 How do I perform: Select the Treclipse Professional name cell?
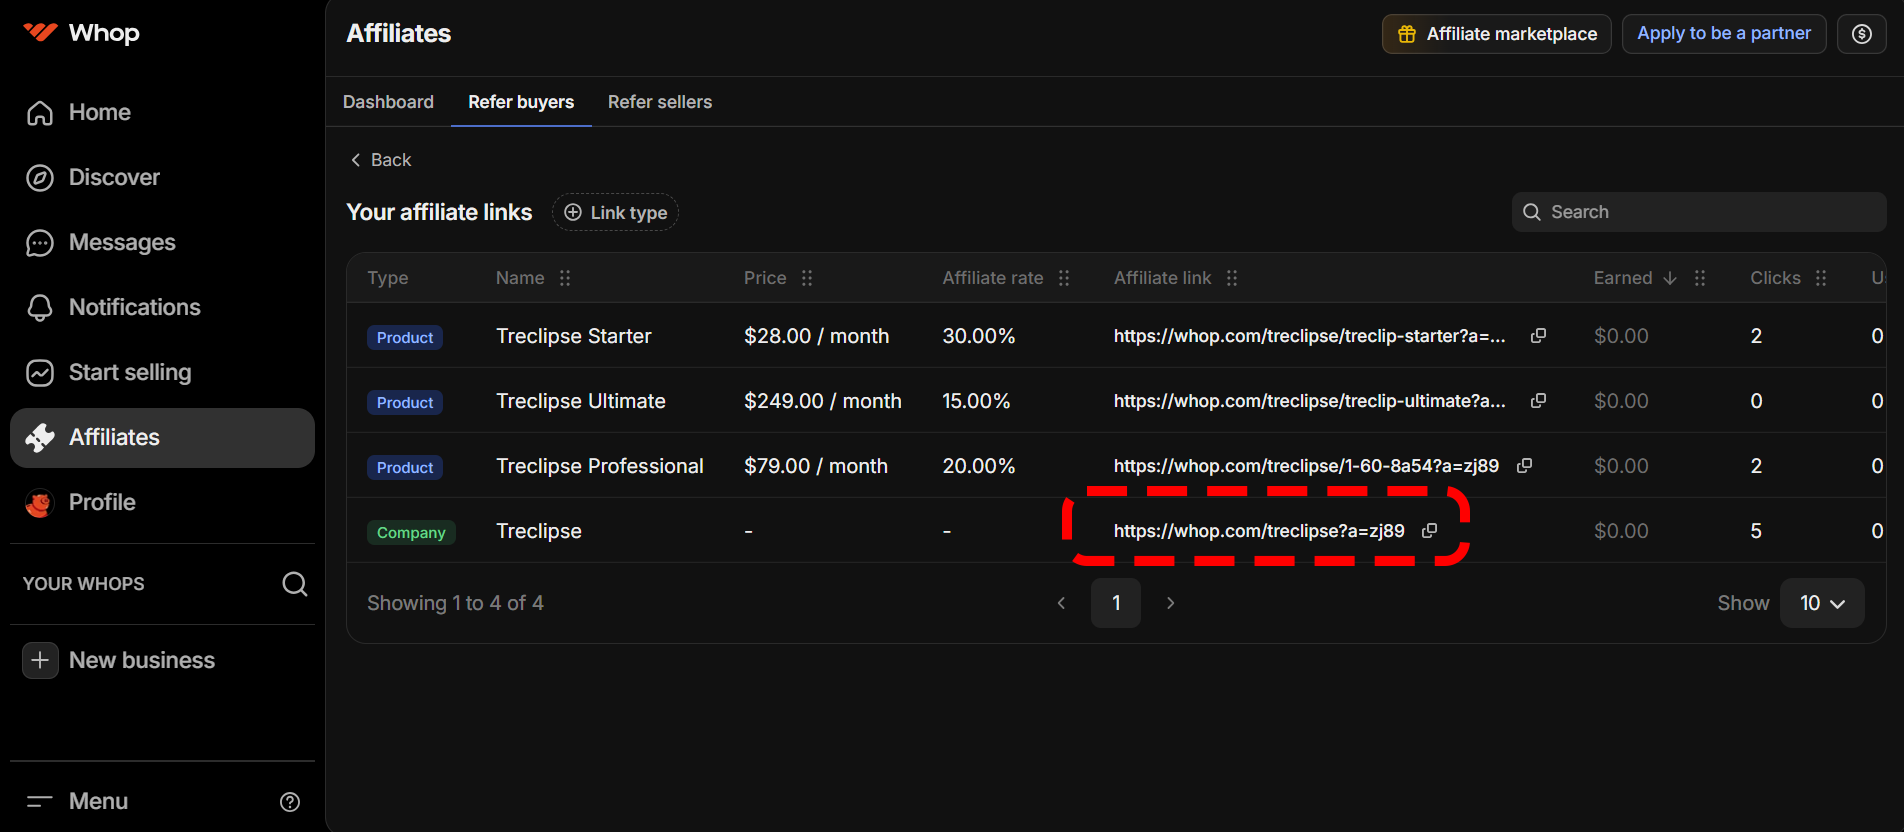point(600,466)
